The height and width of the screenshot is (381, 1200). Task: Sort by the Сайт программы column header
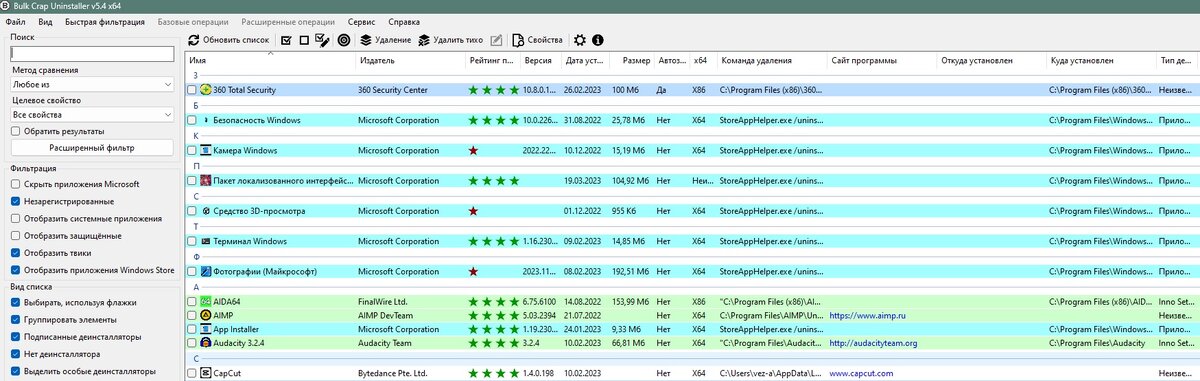coord(881,60)
